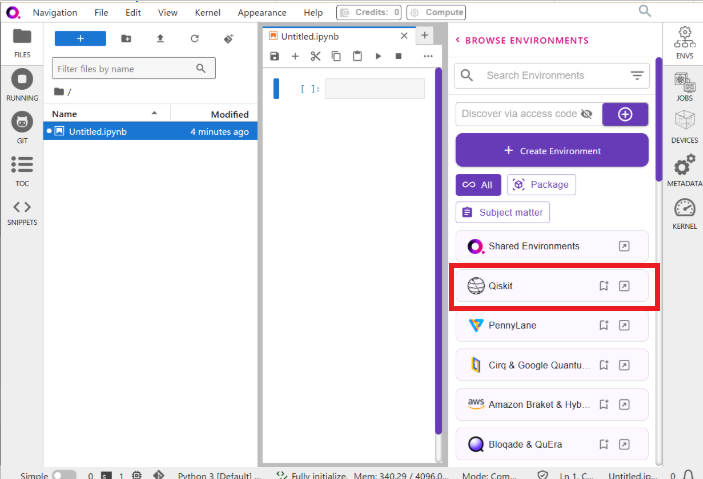
Task: Click the Search Environments input field
Action: tap(550, 76)
